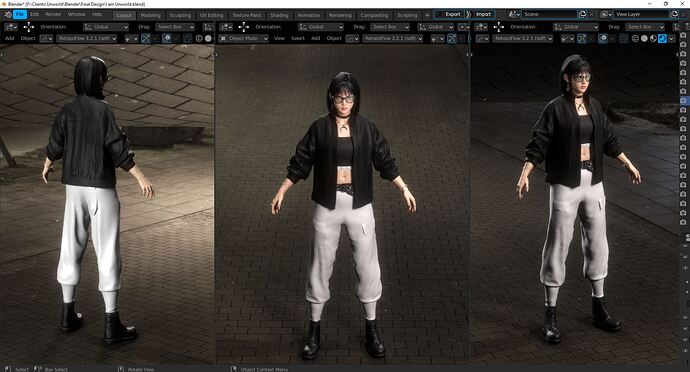Switch to the Shading workspace tab
690x372 pixels.
click(279, 15)
